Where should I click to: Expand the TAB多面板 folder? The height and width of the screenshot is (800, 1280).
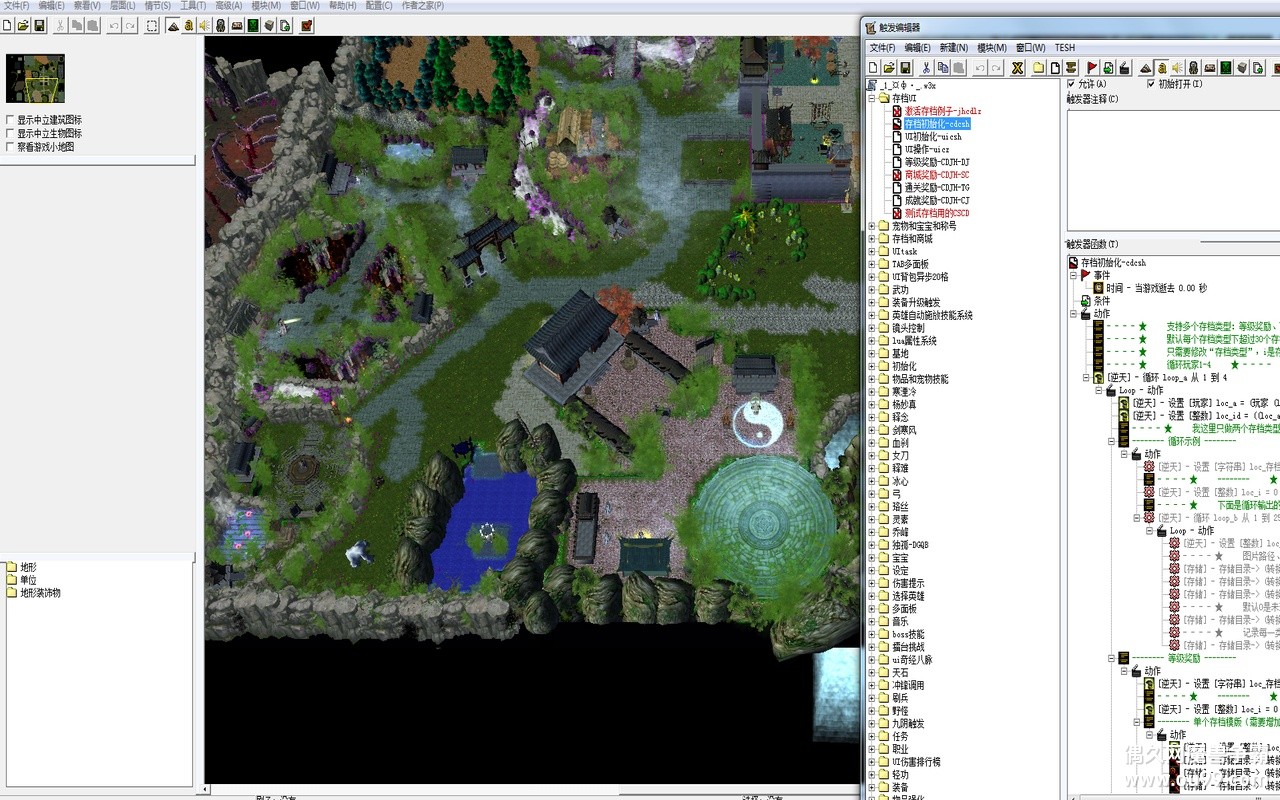coord(871,264)
